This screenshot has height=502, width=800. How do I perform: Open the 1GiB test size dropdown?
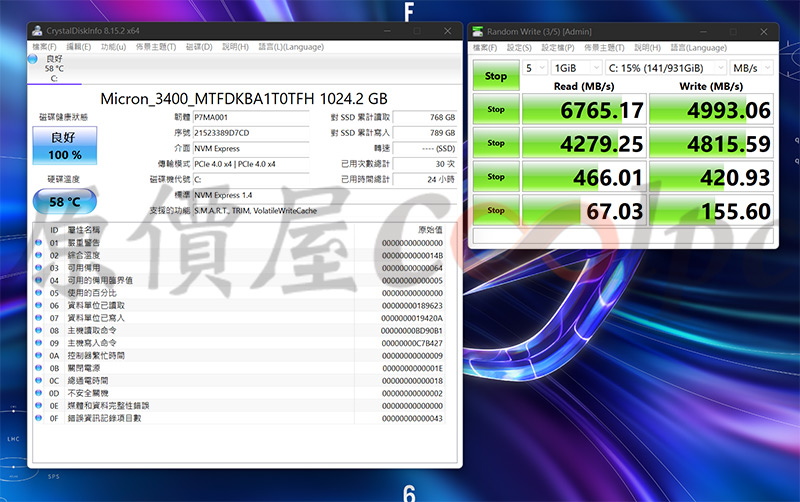click(574, 68)
